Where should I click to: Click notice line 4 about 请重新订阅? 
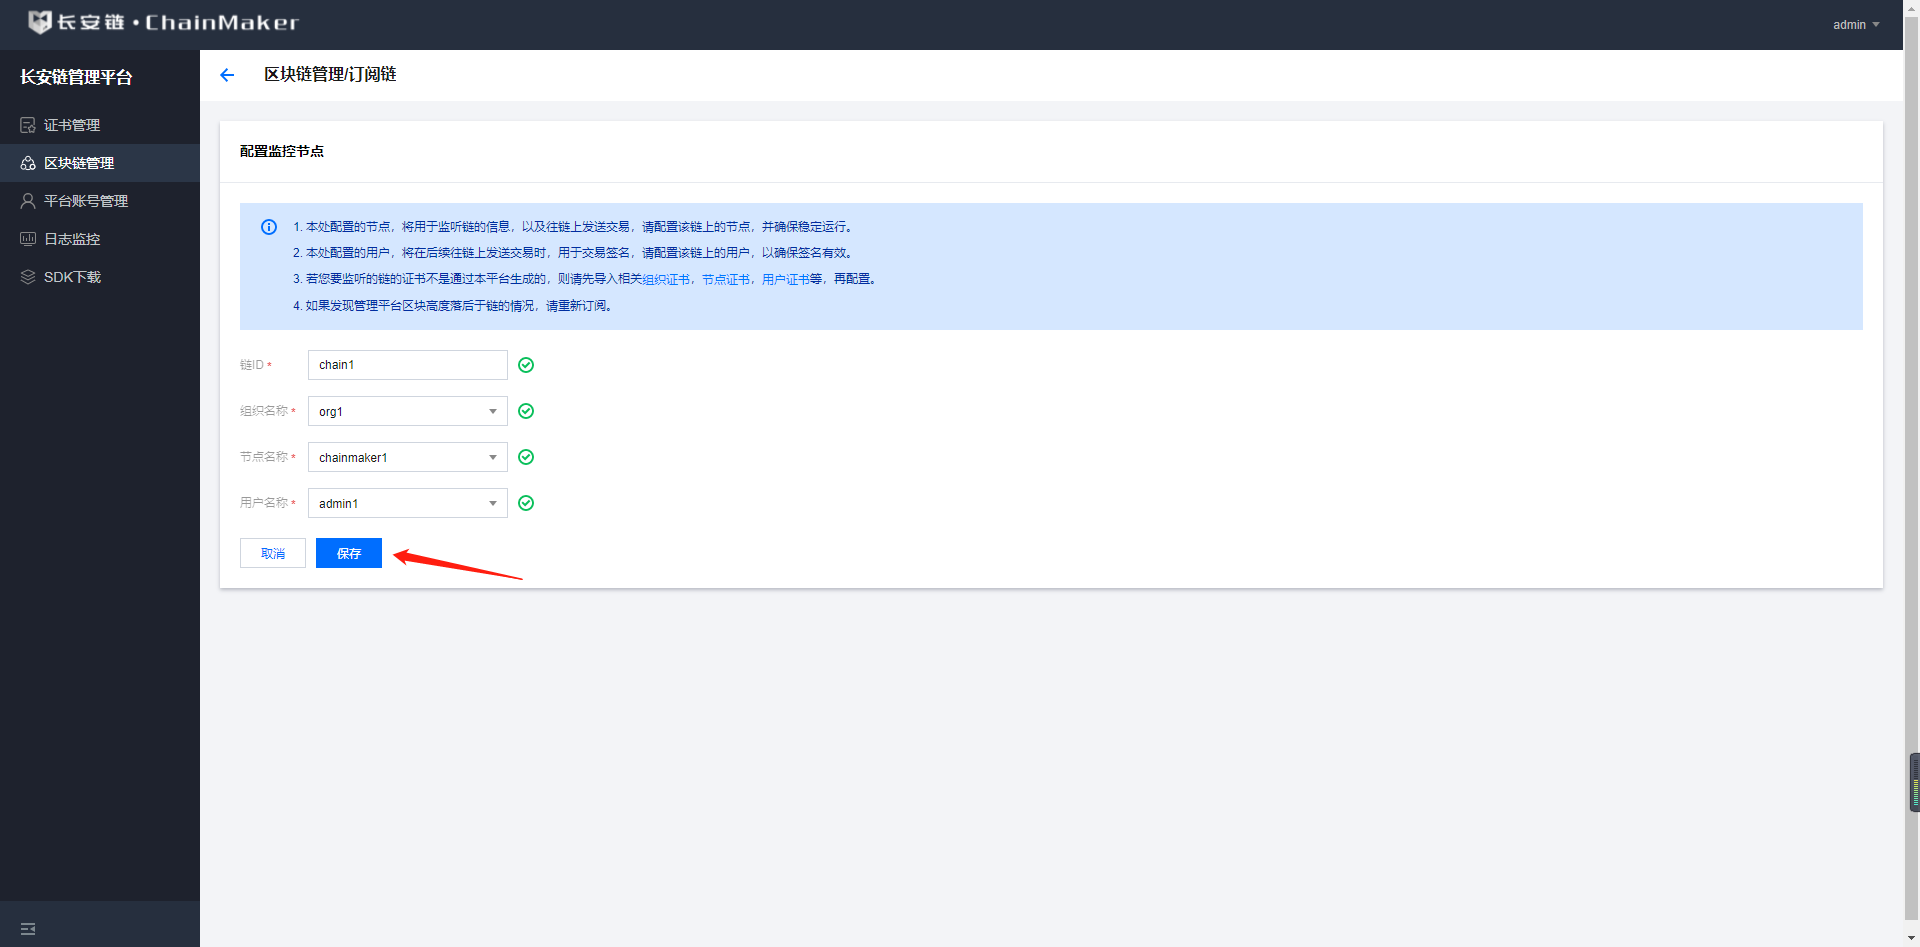coord(453,306)
